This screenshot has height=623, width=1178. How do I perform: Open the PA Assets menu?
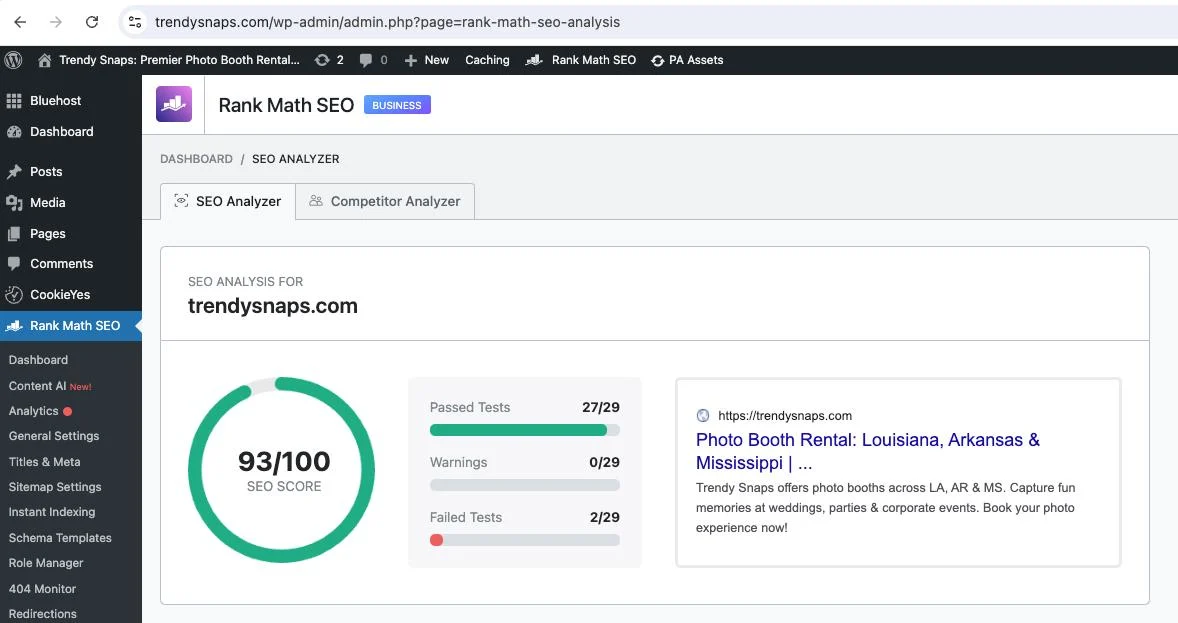pyautogui.click(x=686, y=60)
